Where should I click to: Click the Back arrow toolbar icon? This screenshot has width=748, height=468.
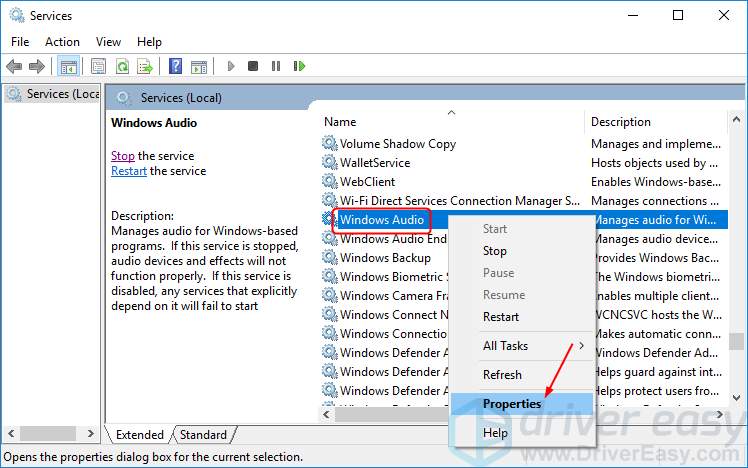coord(14,66)
